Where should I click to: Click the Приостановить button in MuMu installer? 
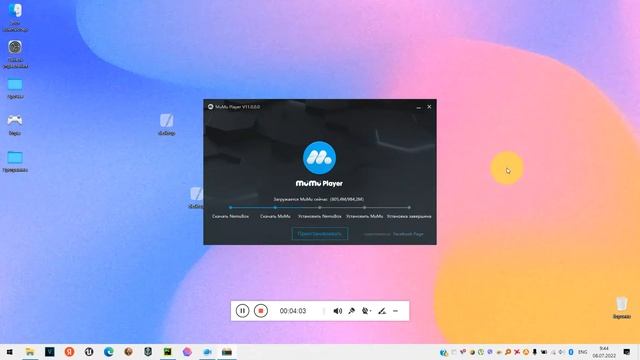pos(320,234)
